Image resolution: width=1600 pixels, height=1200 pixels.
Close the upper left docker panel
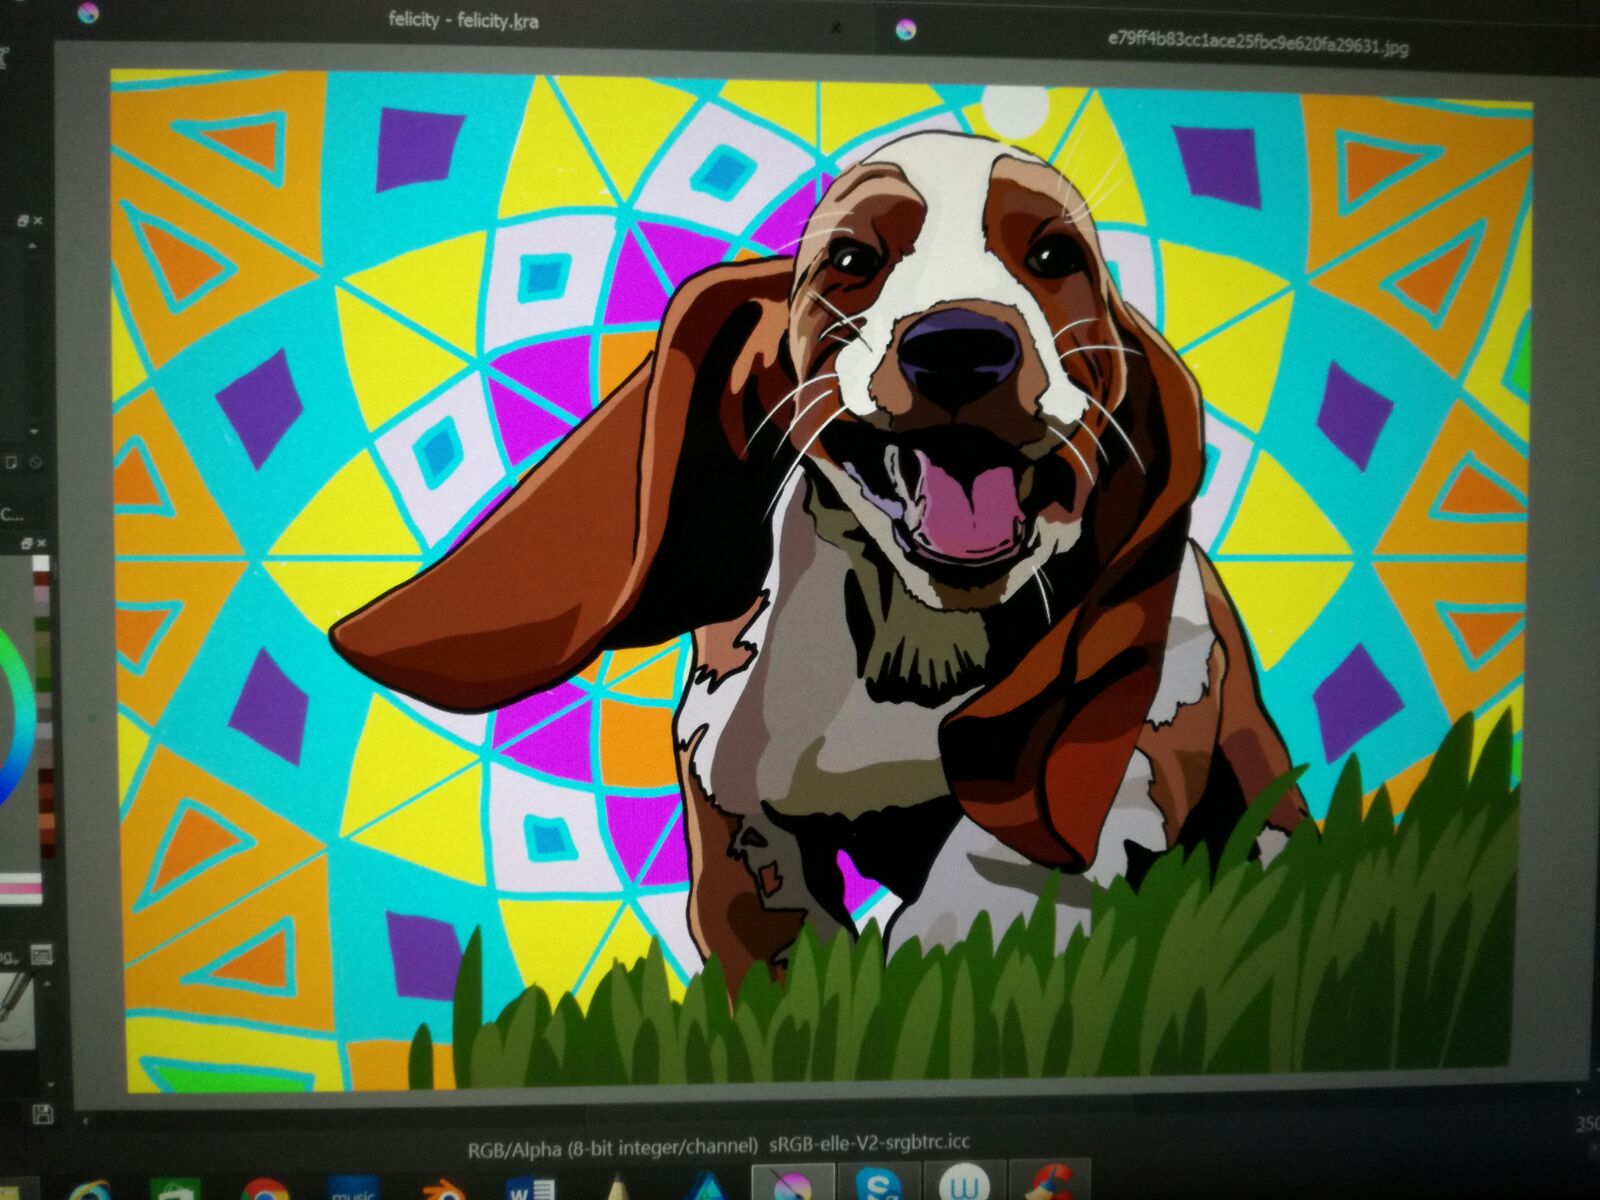pyautogui.click(x=38, y=220)
